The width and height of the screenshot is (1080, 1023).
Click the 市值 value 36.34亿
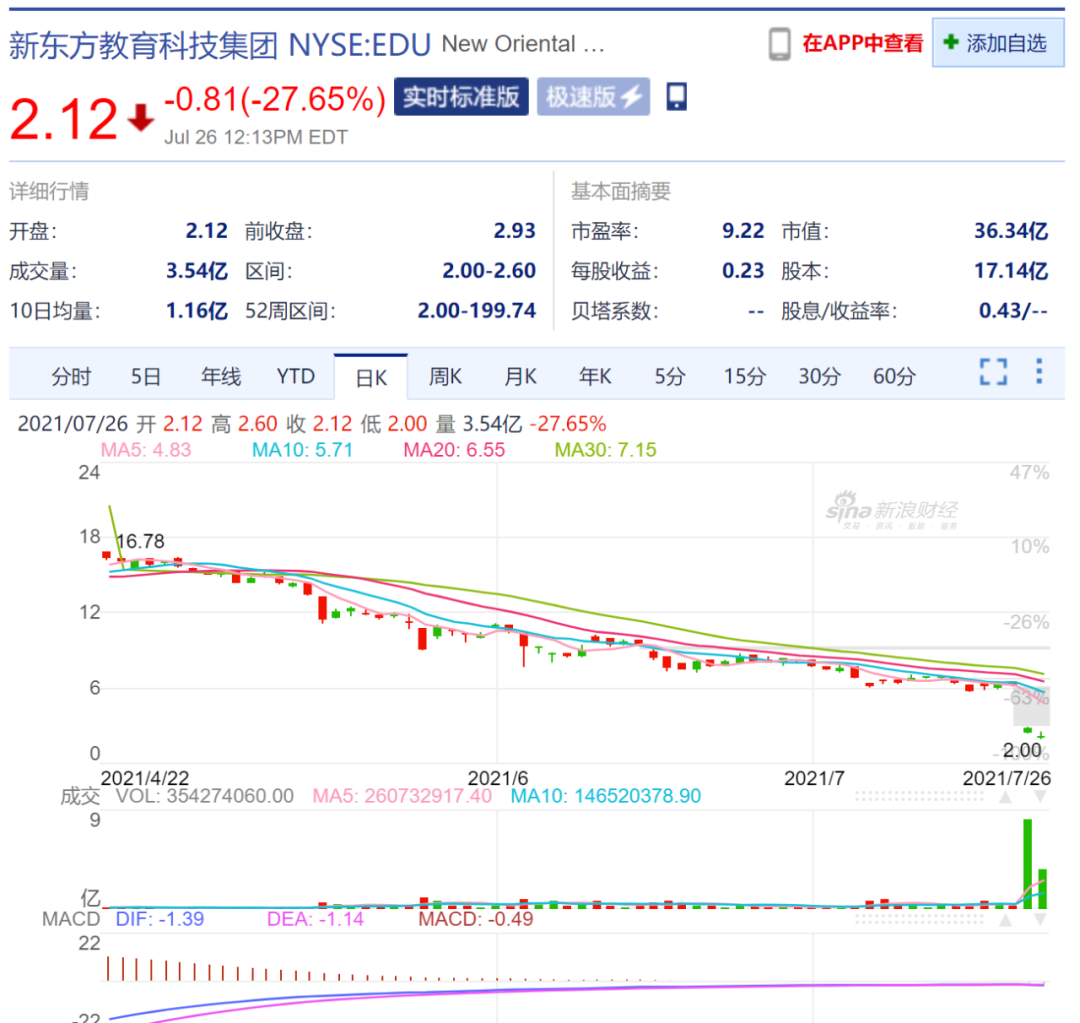1010,231
